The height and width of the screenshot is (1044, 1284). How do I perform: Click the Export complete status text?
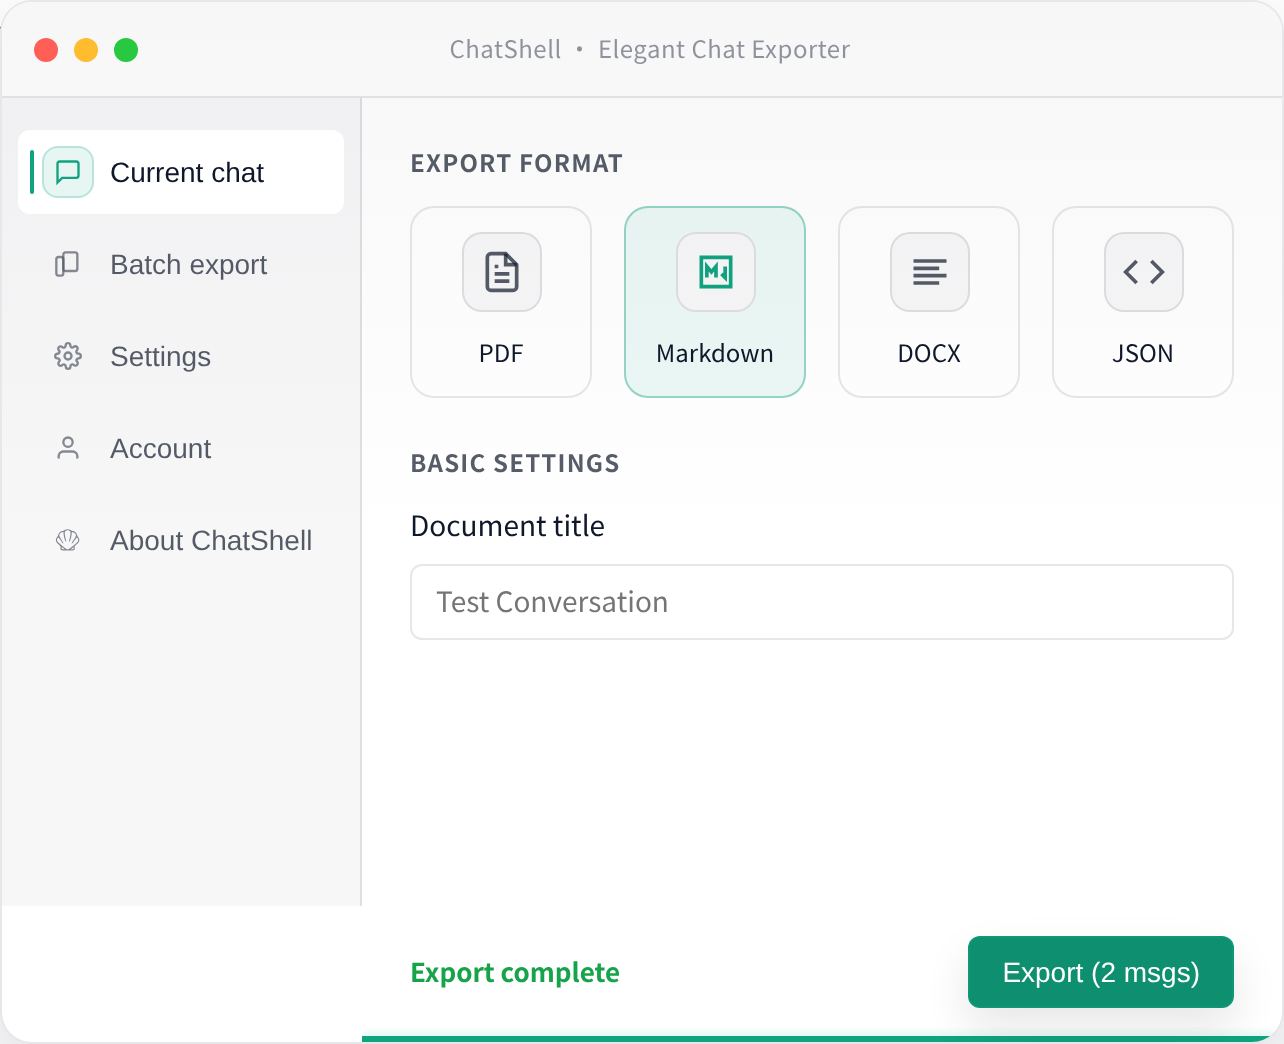515,971
